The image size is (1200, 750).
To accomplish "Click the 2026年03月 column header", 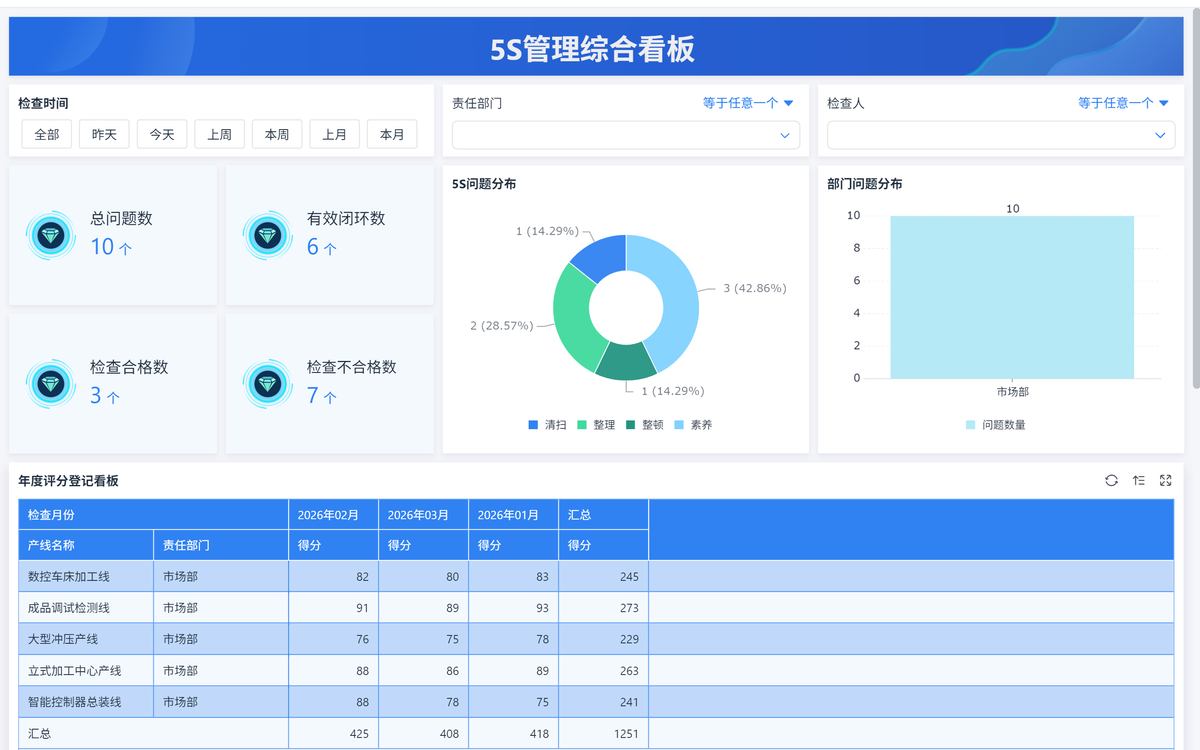I will (x=423, y=515).
